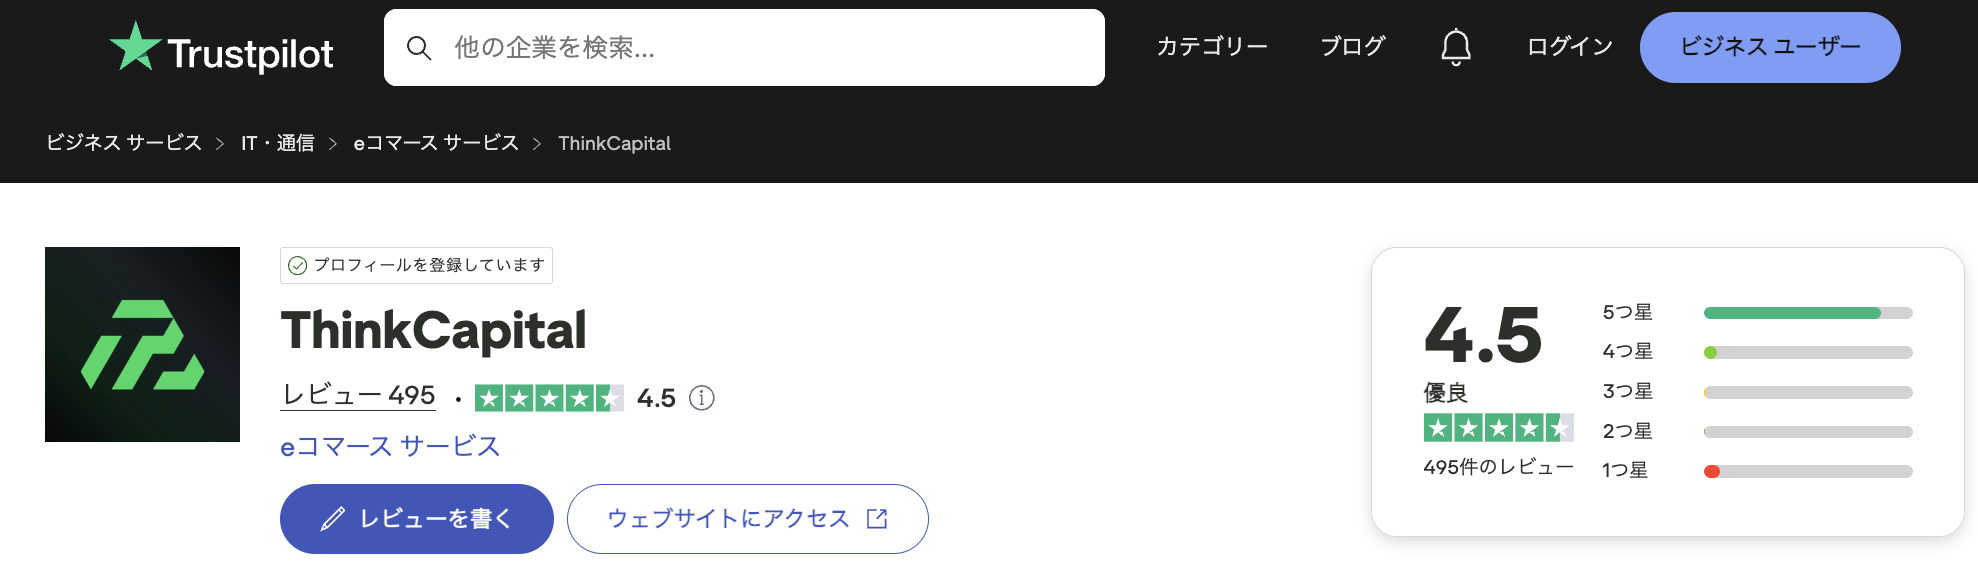Click the 他の企業を検索 search field
The width and height of the screenshot is (1978, 562).
click(x=744, y=48)
